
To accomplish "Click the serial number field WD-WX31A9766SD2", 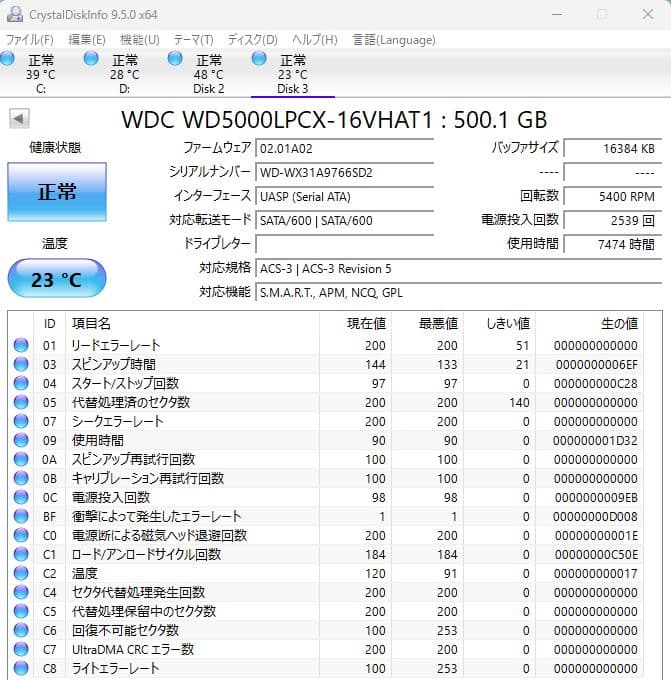I will pos(345,172).
